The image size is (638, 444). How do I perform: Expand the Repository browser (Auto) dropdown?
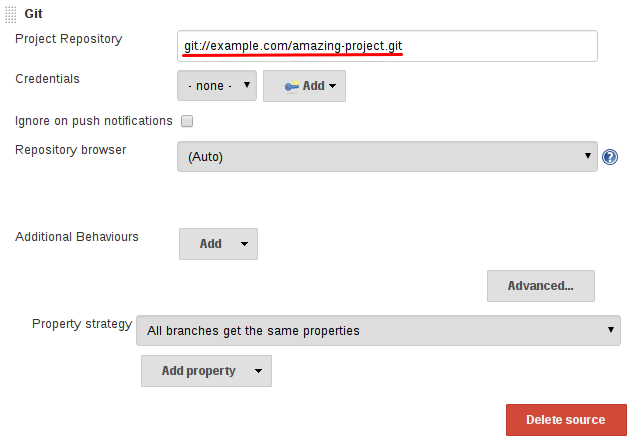click(x=386, y=156)
